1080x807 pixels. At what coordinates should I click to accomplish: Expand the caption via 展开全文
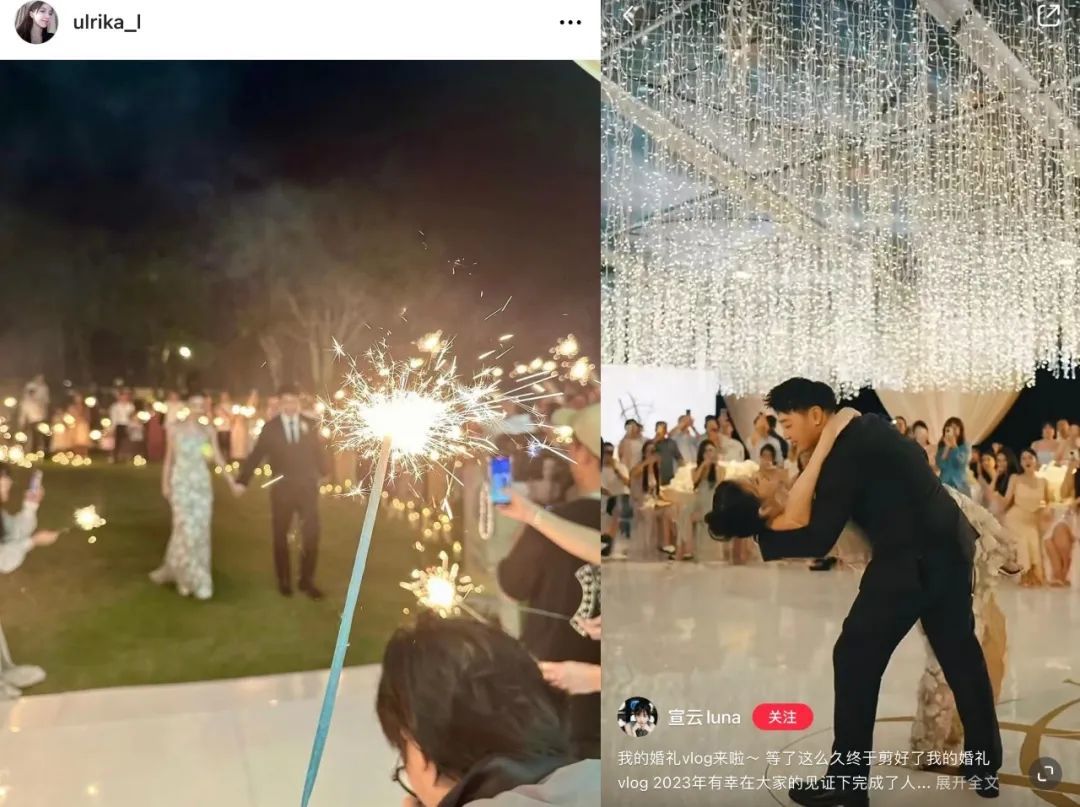point(967,783)
